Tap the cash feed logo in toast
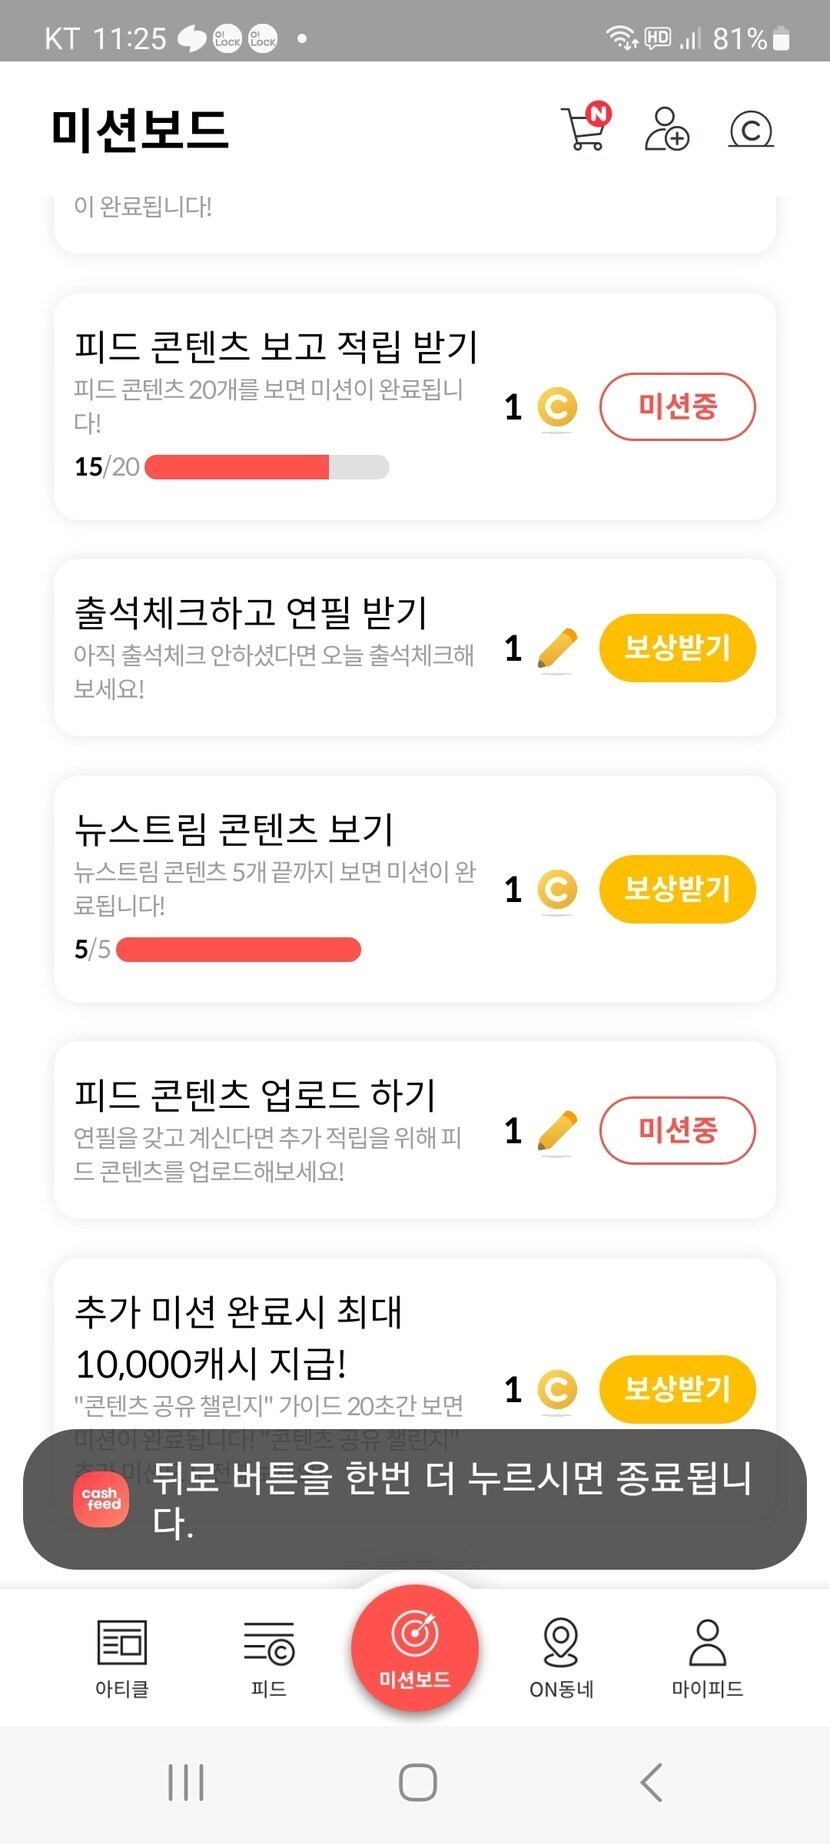 coord(101,1499)
